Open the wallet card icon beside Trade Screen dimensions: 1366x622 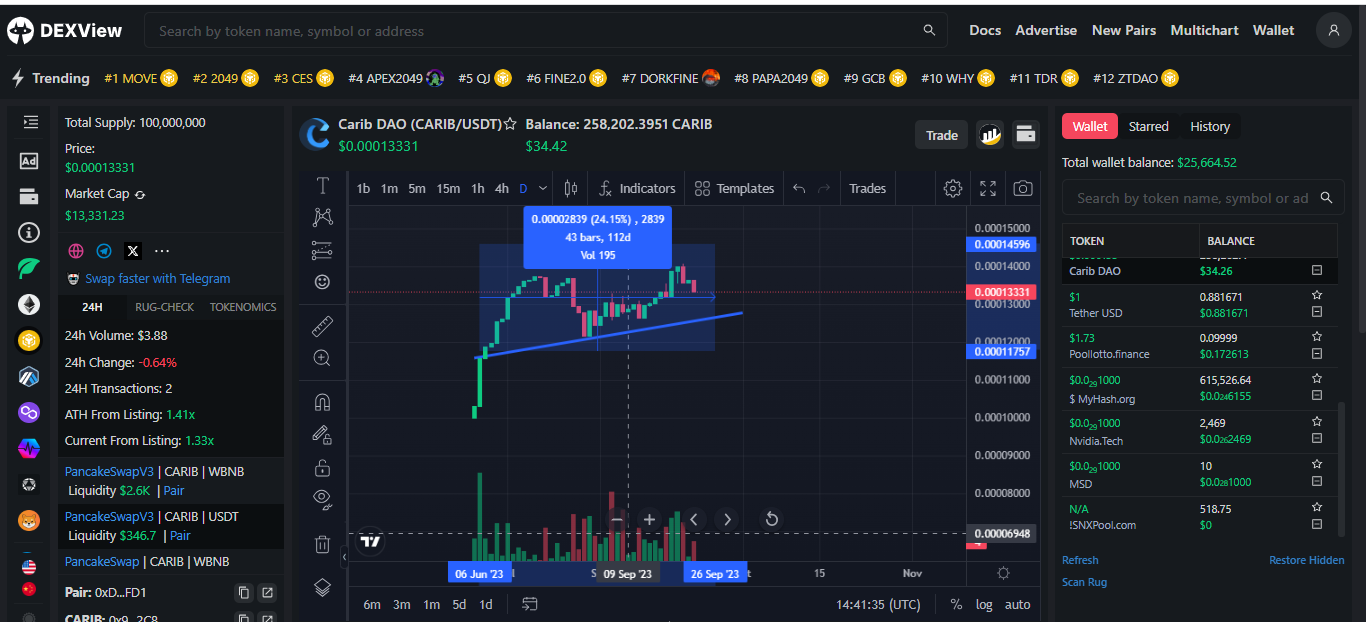1025,134
